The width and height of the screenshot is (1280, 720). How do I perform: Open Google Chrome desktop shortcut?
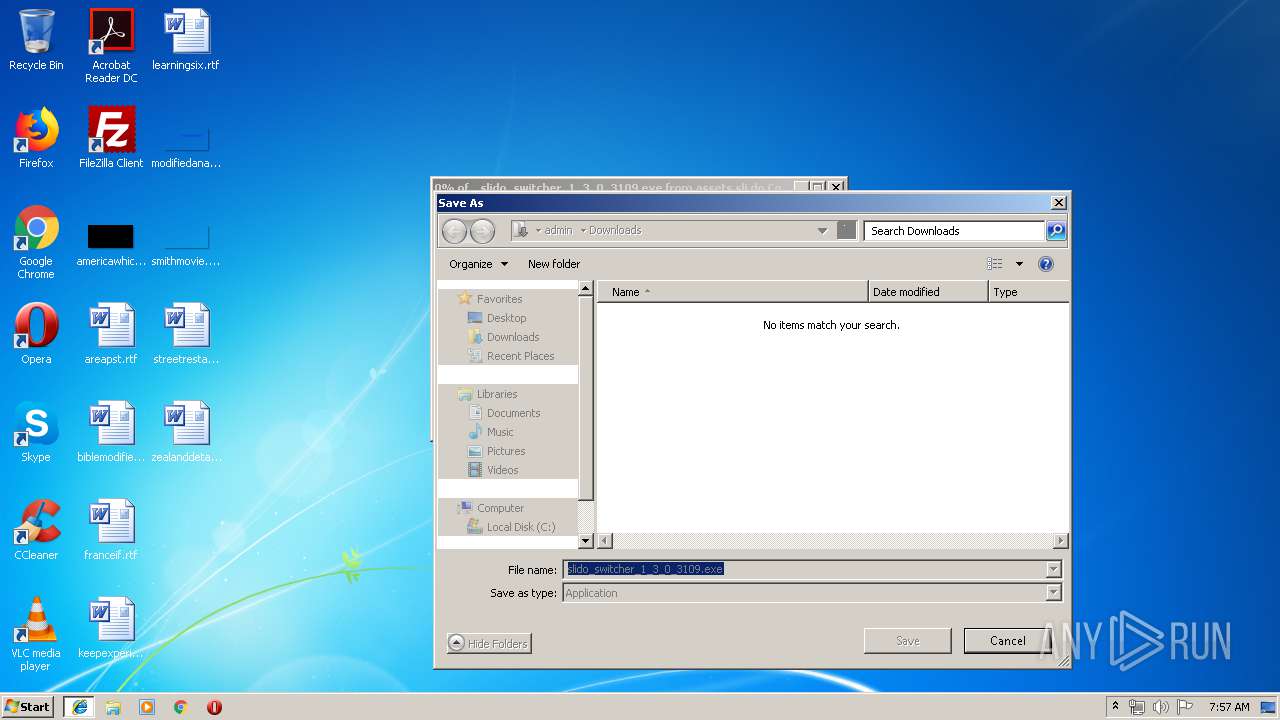tap(36, 242)
